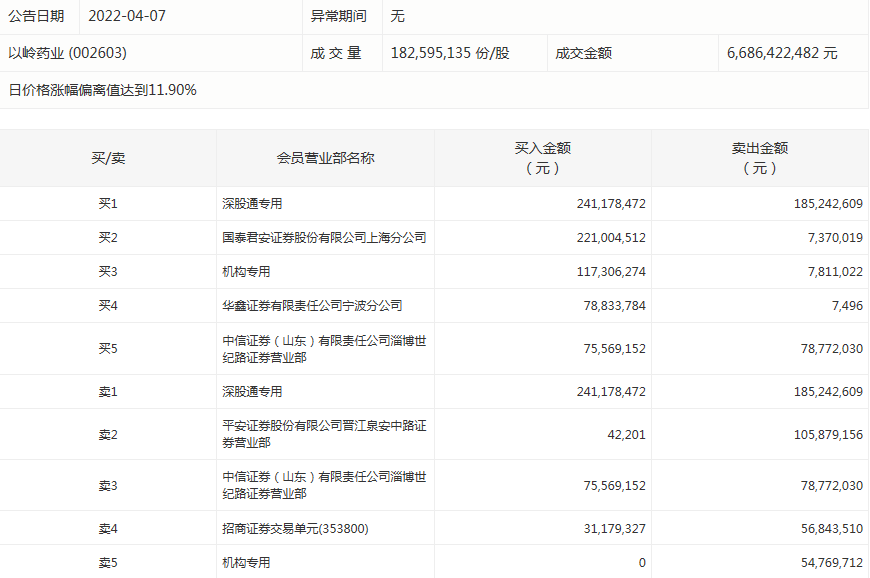Click the 公告日期 label
The width and height of the screenshot is (870, 578).
(x=36, y=16)
